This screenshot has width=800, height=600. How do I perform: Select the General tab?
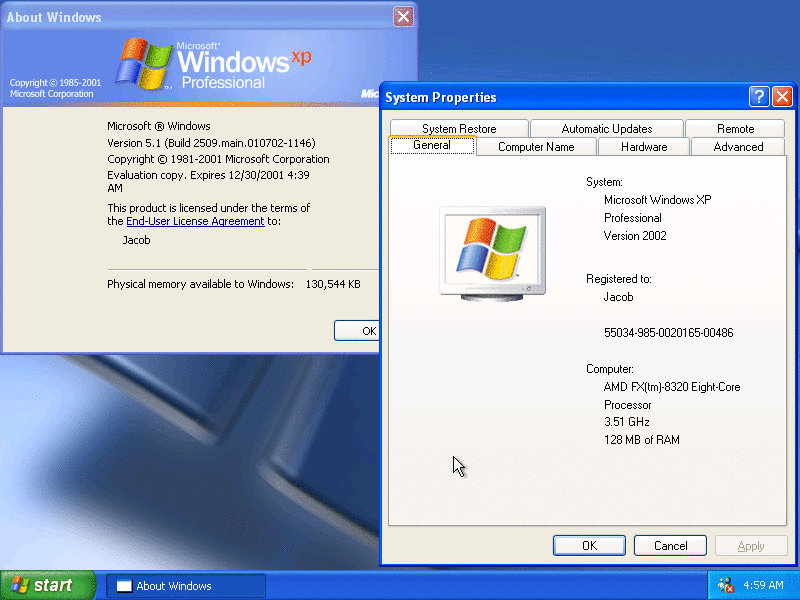pyautogui.click(x=432, y=145)
